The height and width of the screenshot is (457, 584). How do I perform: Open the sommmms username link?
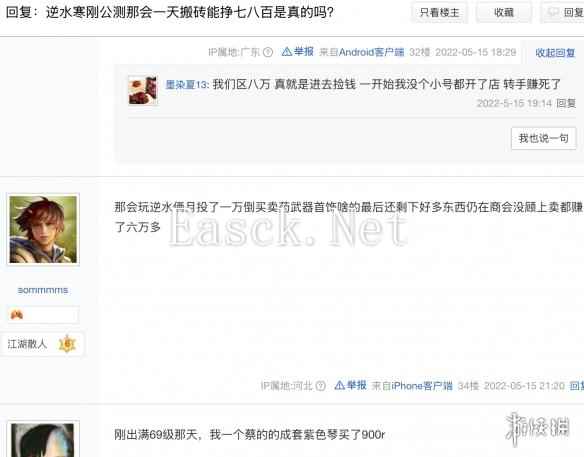(x=43, y=290)
